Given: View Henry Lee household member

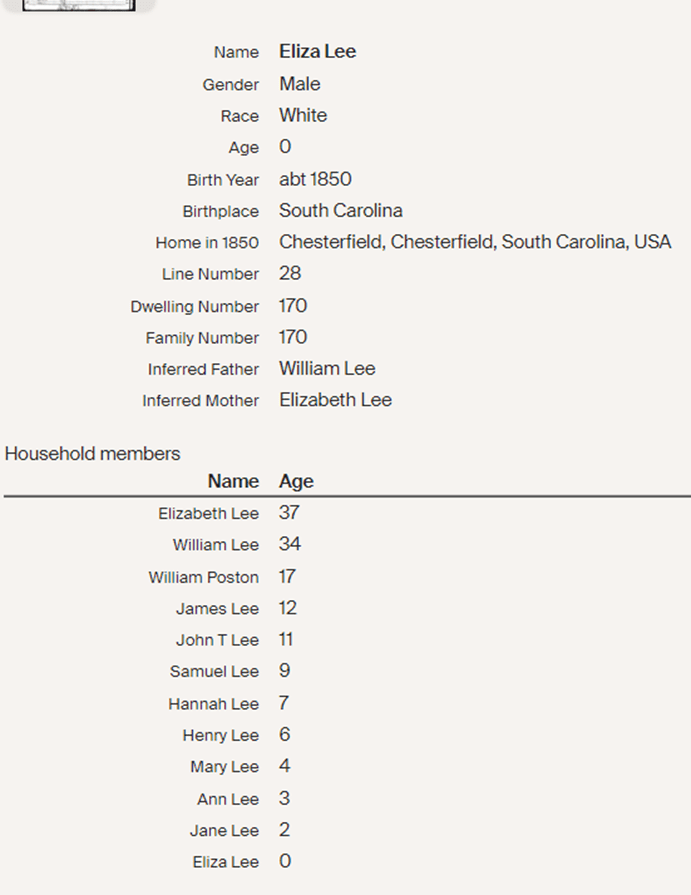Looking at the screenshot, I should click(220, 736).
